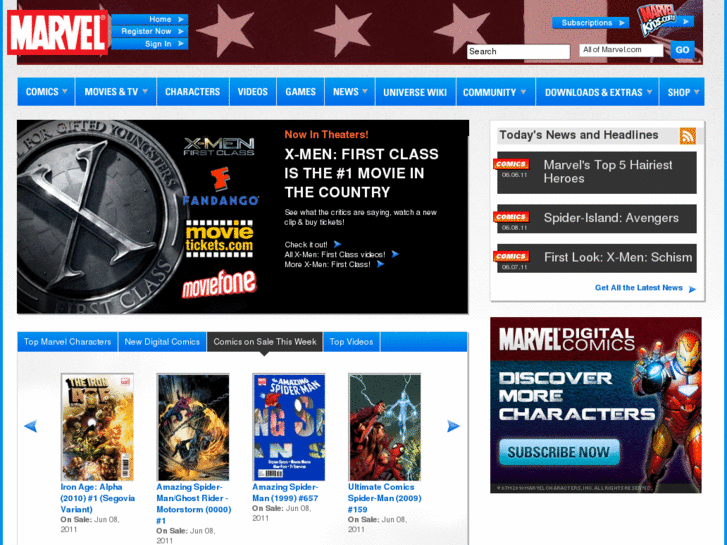Click X-Men: First Class #1 movie headline text

(x=361, y=173)
